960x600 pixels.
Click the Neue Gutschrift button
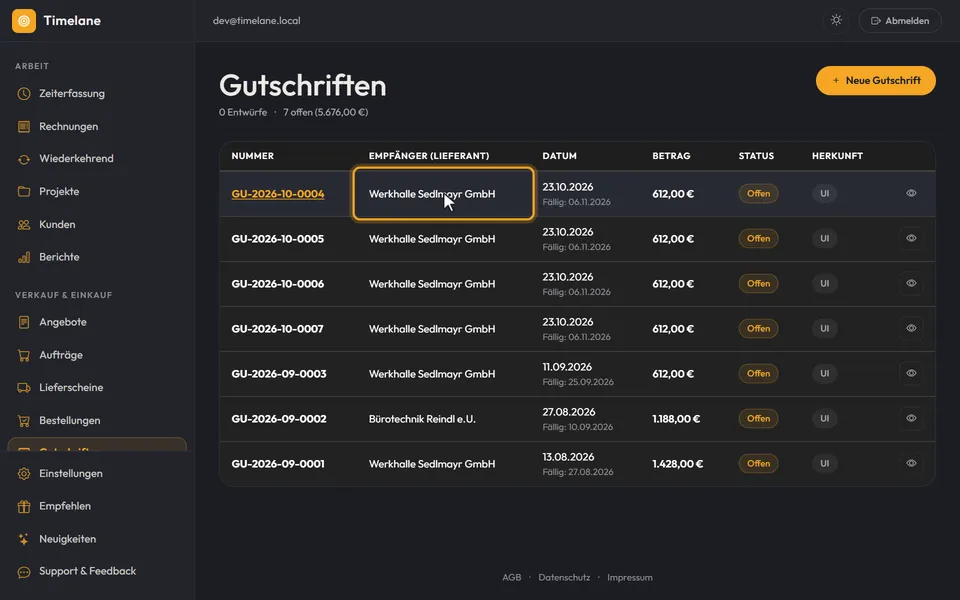(x=876, y=80)
